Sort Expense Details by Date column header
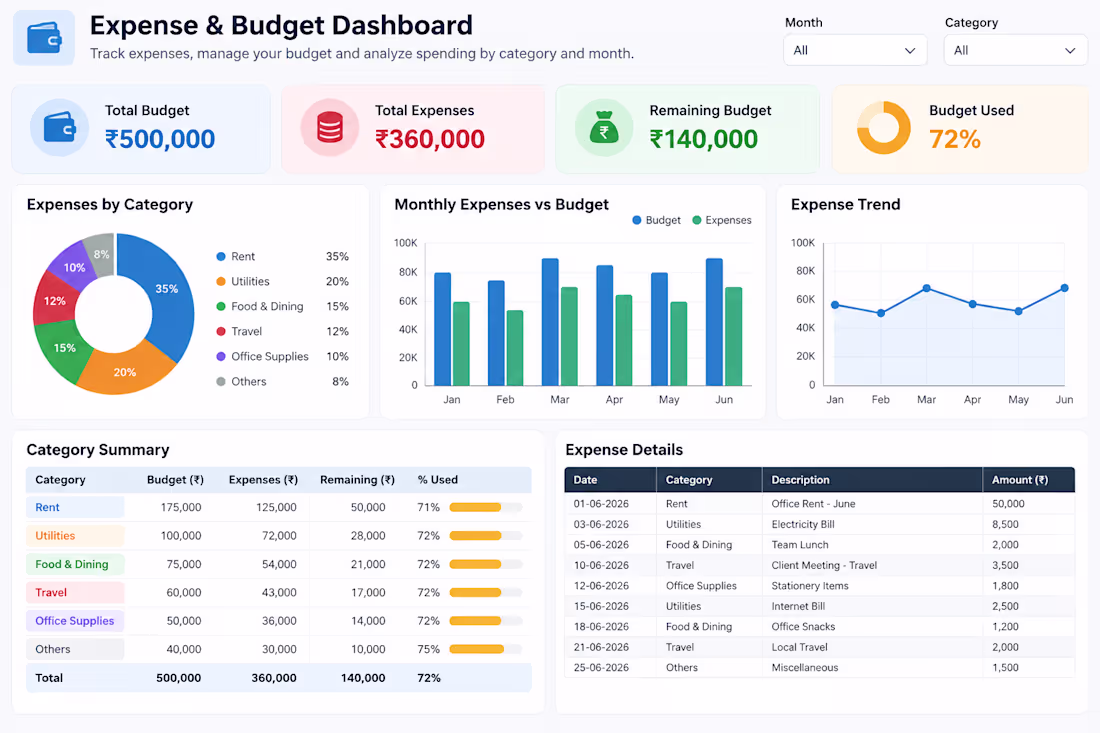1100x733 pixels. coord(610,480)
